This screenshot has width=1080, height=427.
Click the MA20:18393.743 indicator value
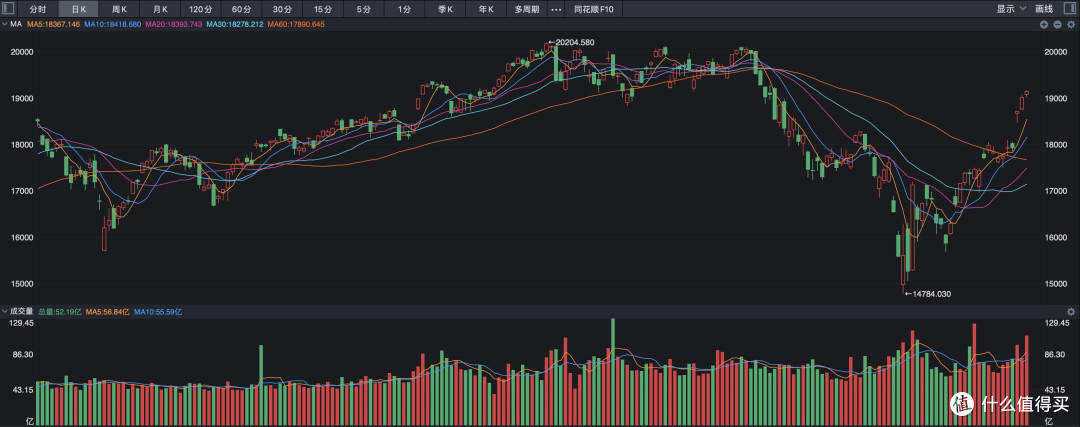coord(173,24)
